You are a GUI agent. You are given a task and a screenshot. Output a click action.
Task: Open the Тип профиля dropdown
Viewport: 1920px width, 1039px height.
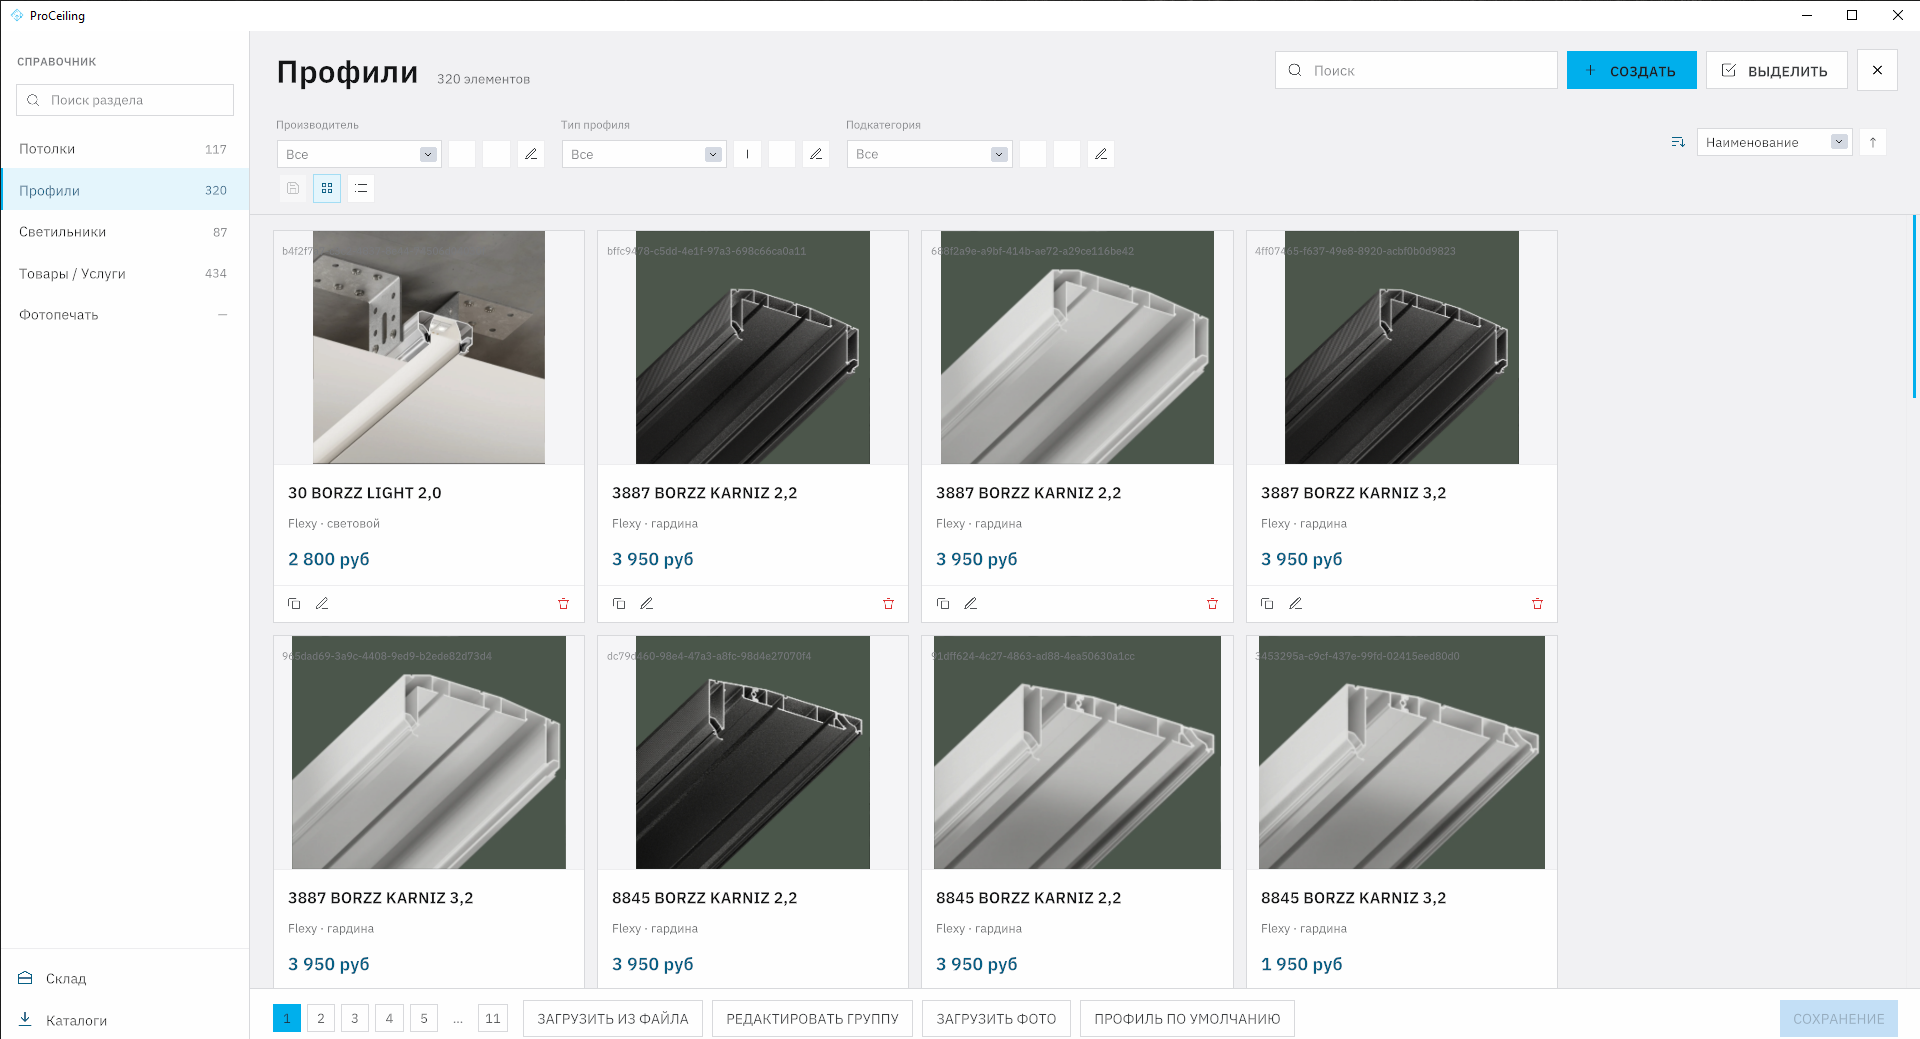644,154
